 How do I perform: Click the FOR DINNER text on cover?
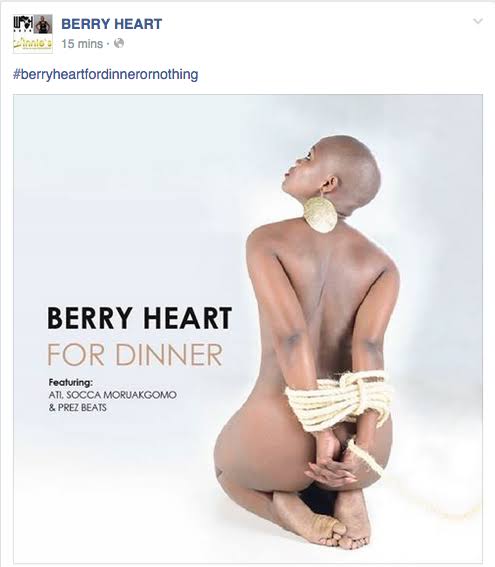click(x=135, y=355)
